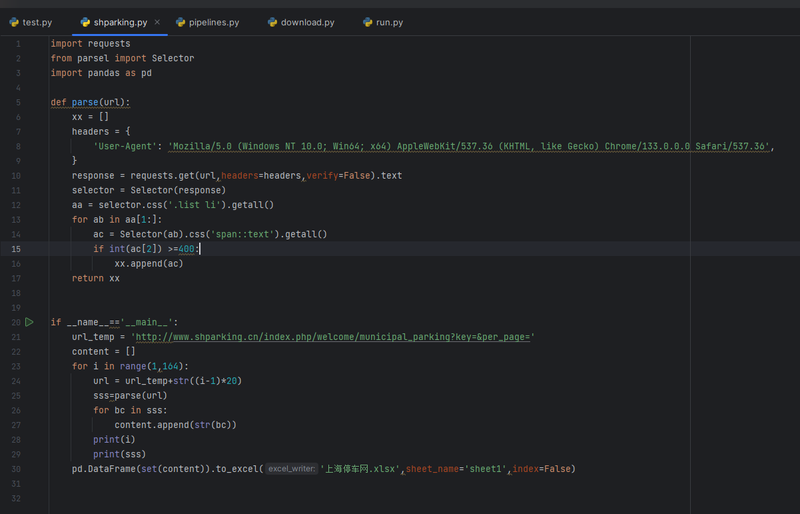Click the 'content = []' line

104,352
